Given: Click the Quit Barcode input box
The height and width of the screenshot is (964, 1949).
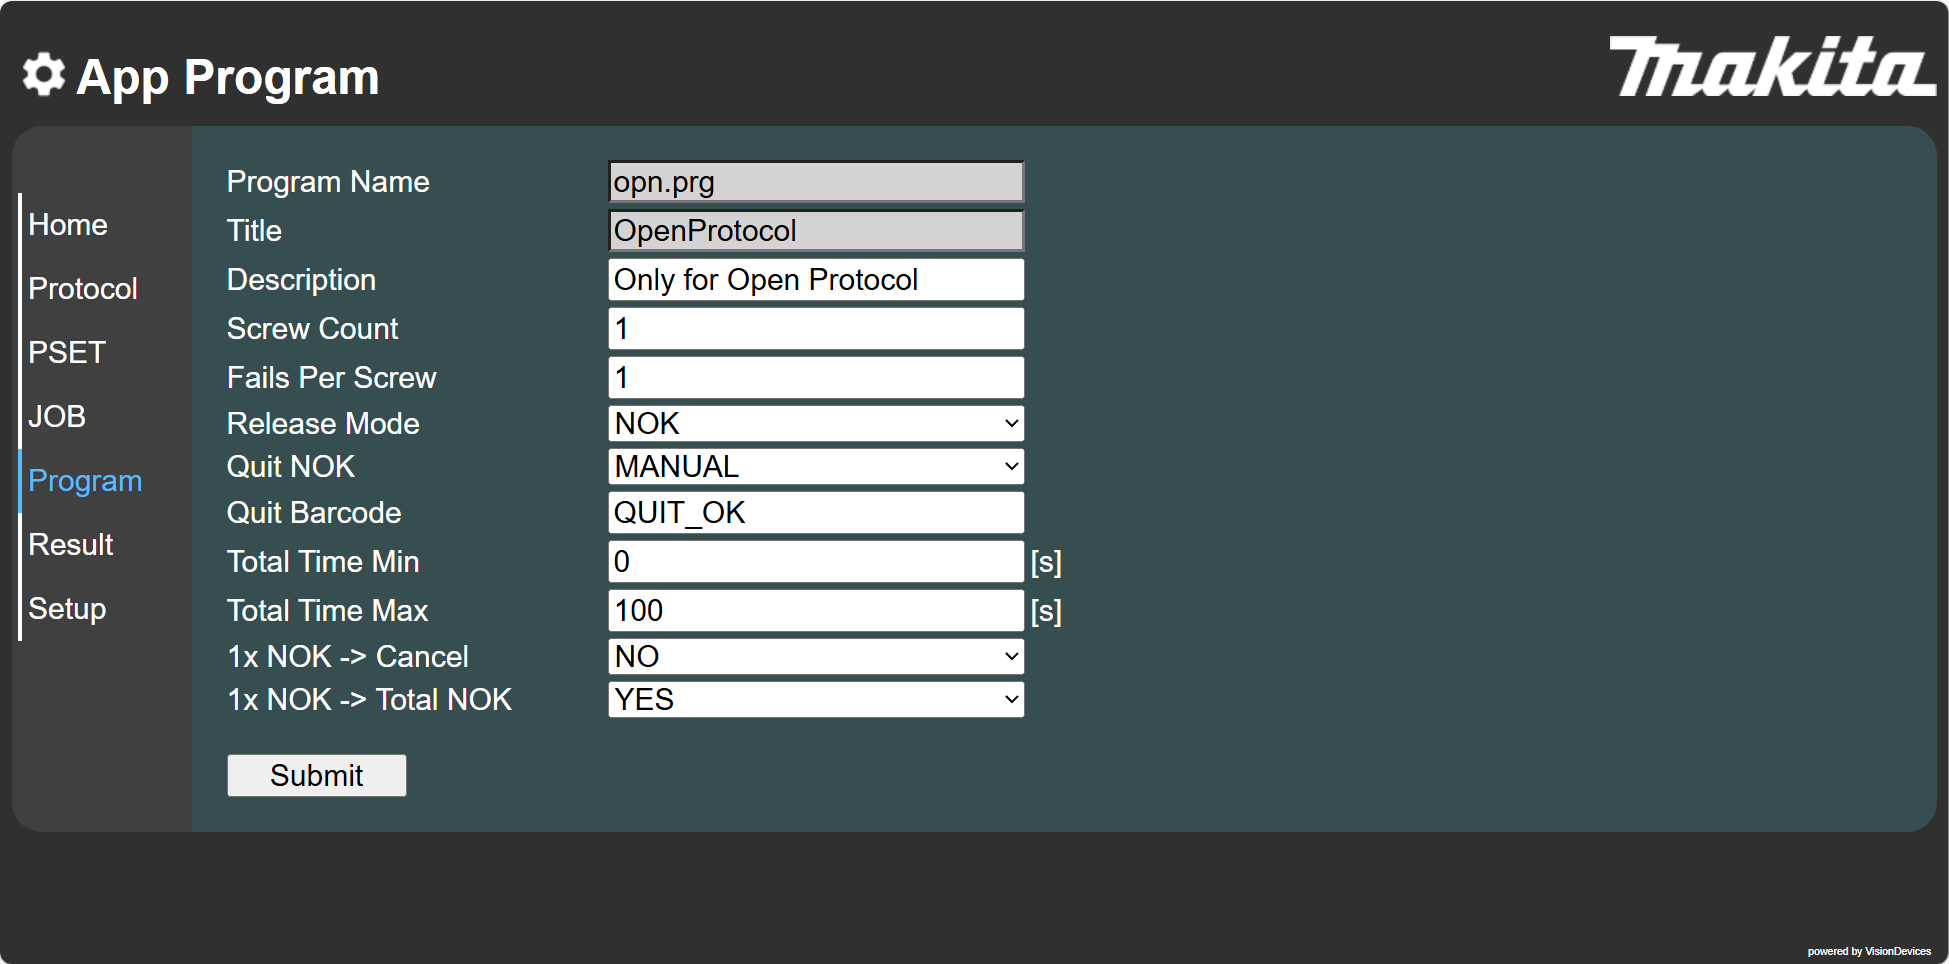Looking at the screenshot, I should [816, 513].
